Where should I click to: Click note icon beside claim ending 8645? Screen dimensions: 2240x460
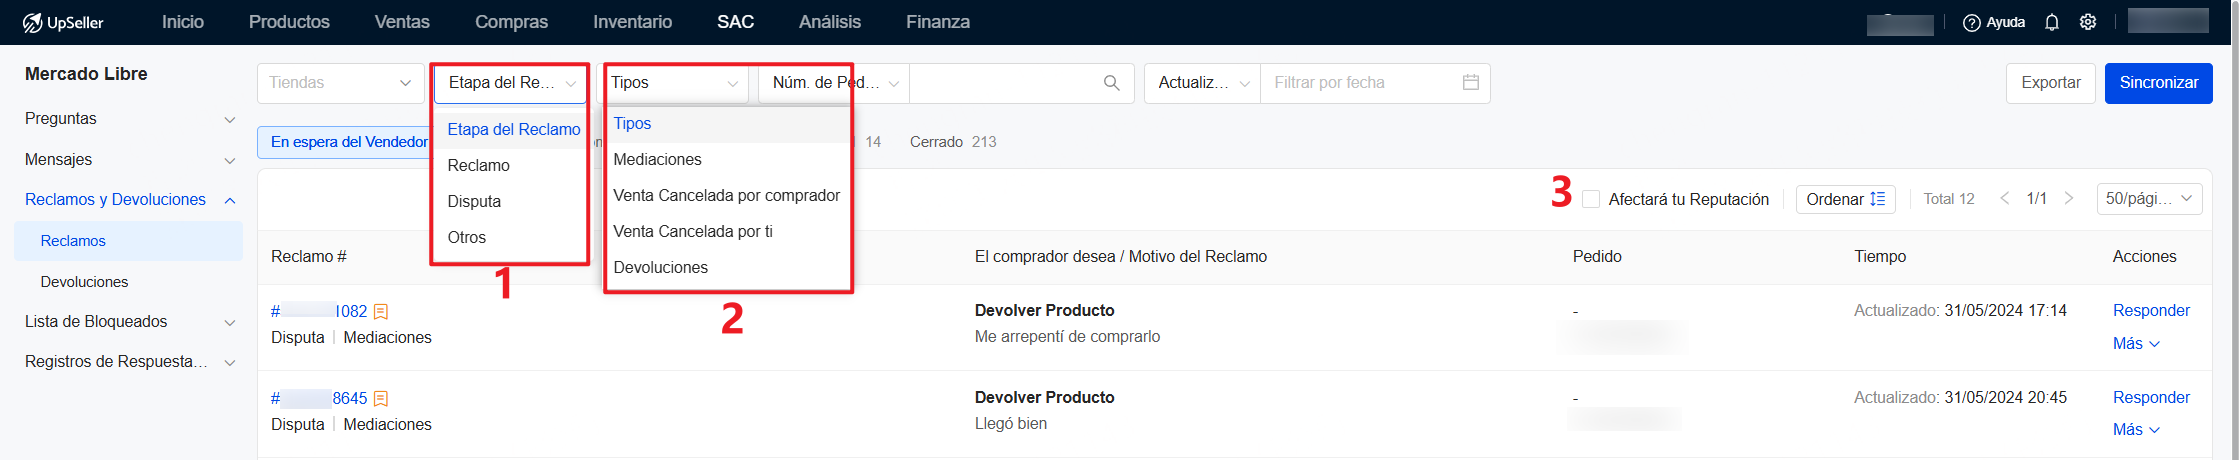coord(381,399)
